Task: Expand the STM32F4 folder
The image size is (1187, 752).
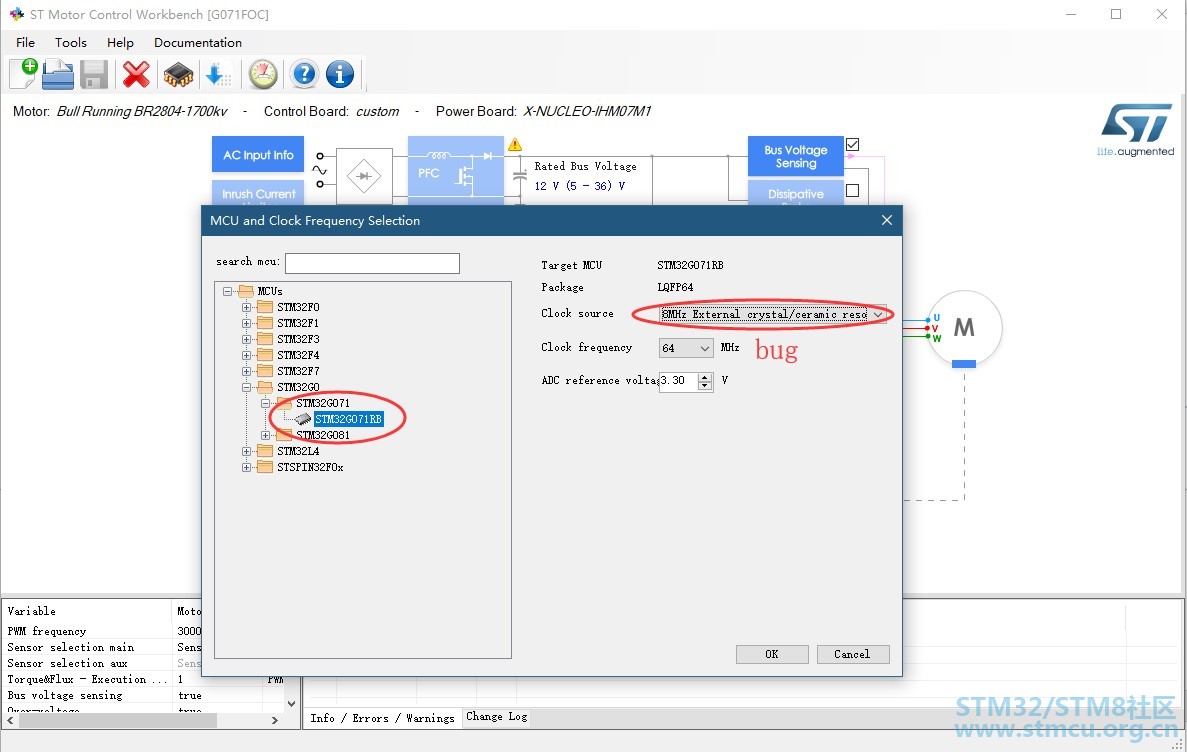Action: 246,355
